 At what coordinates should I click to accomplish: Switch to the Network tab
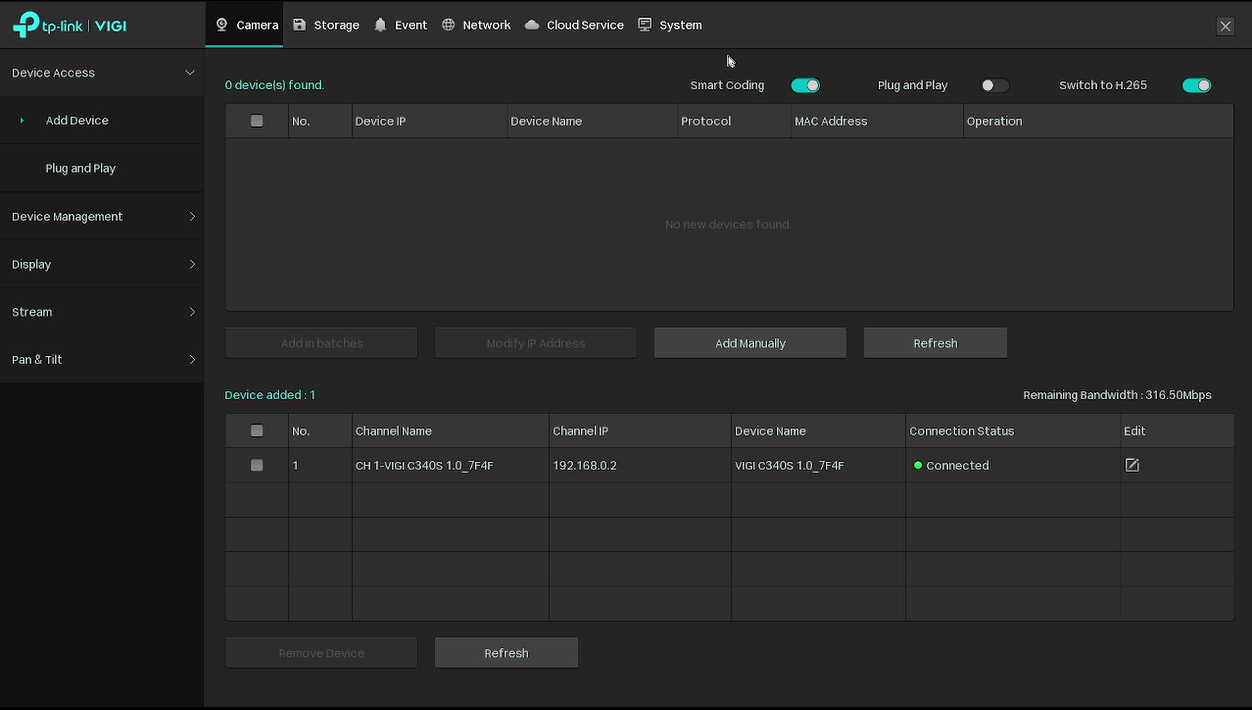click(x=476, y=25)
